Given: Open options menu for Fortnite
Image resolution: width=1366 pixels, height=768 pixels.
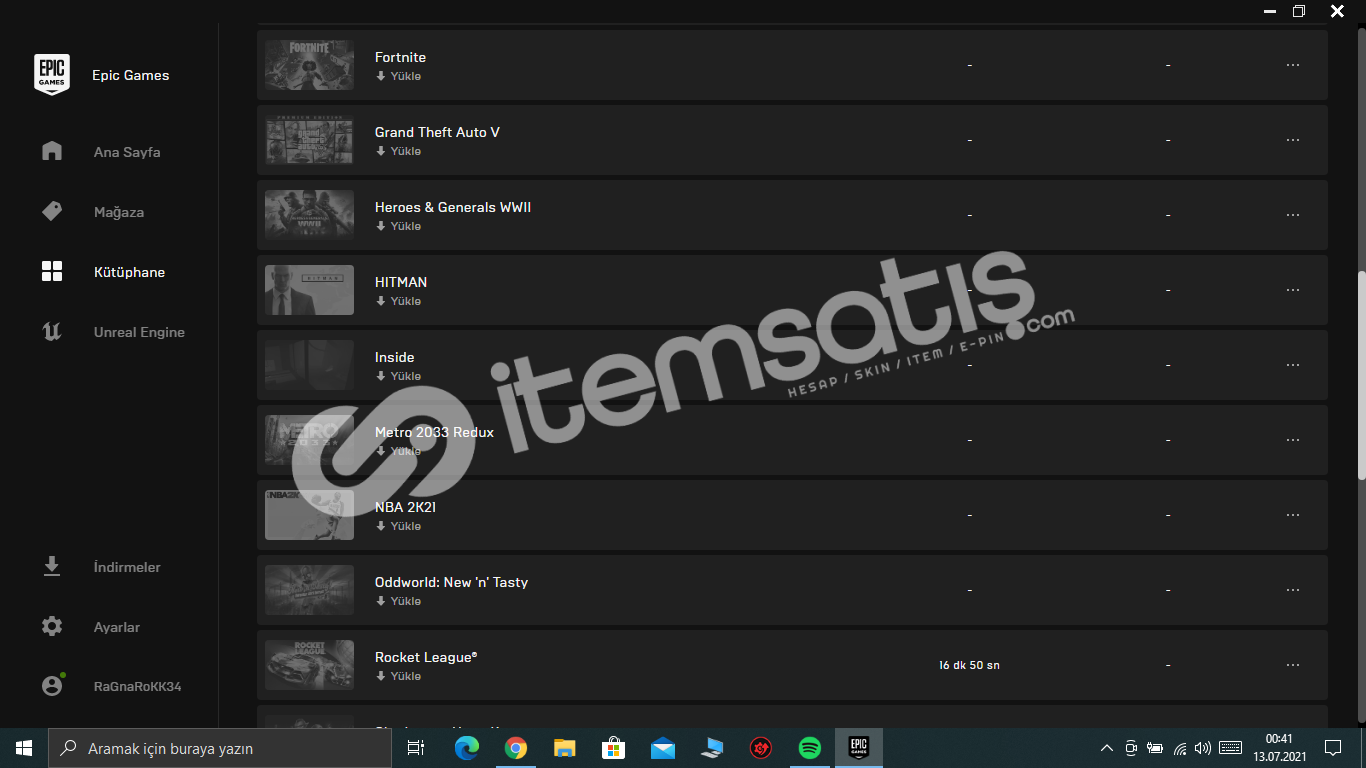Looking at the screenshot, I should tap(1293, 65).
